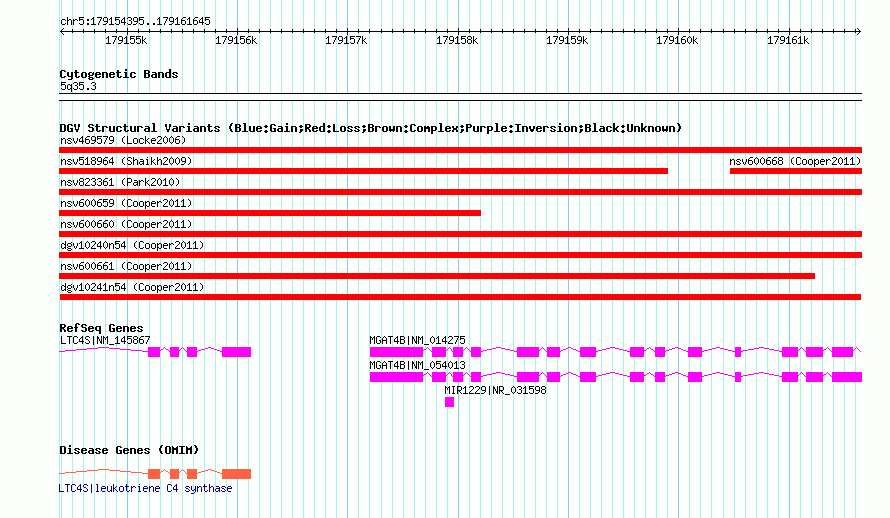
Task: Click the red bar under nsv518964 (Shaikh2009)
Action: point(363,171)
